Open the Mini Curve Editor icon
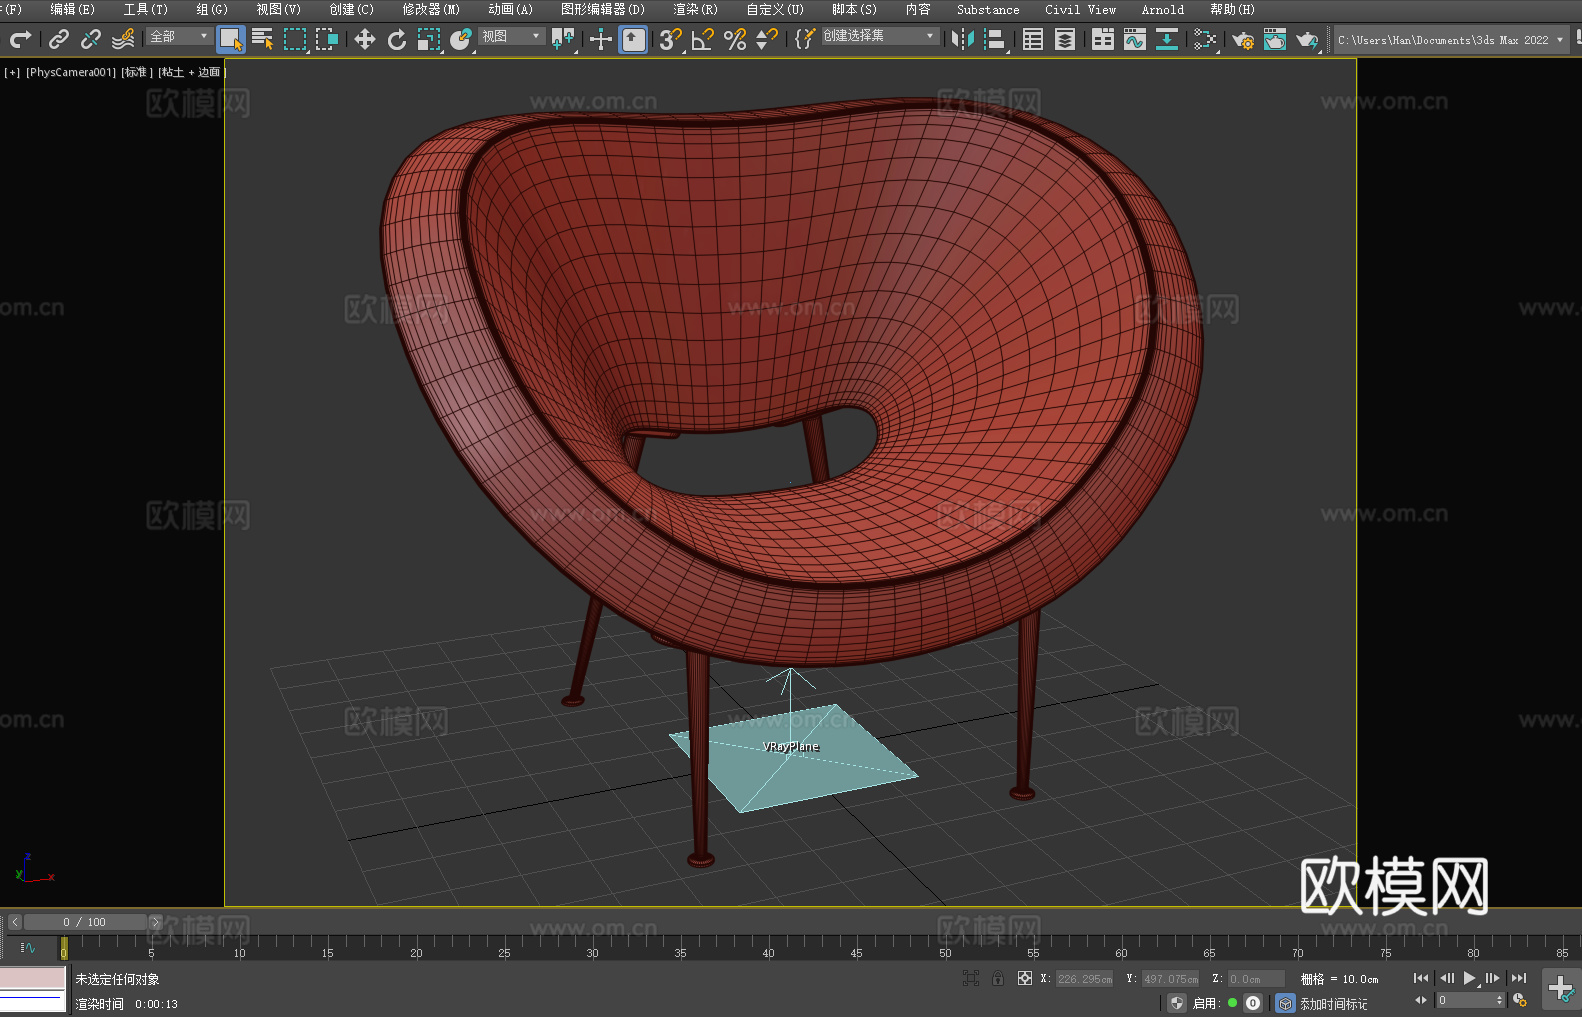This screenshot has width=1582, height=1017. point(27,947)
